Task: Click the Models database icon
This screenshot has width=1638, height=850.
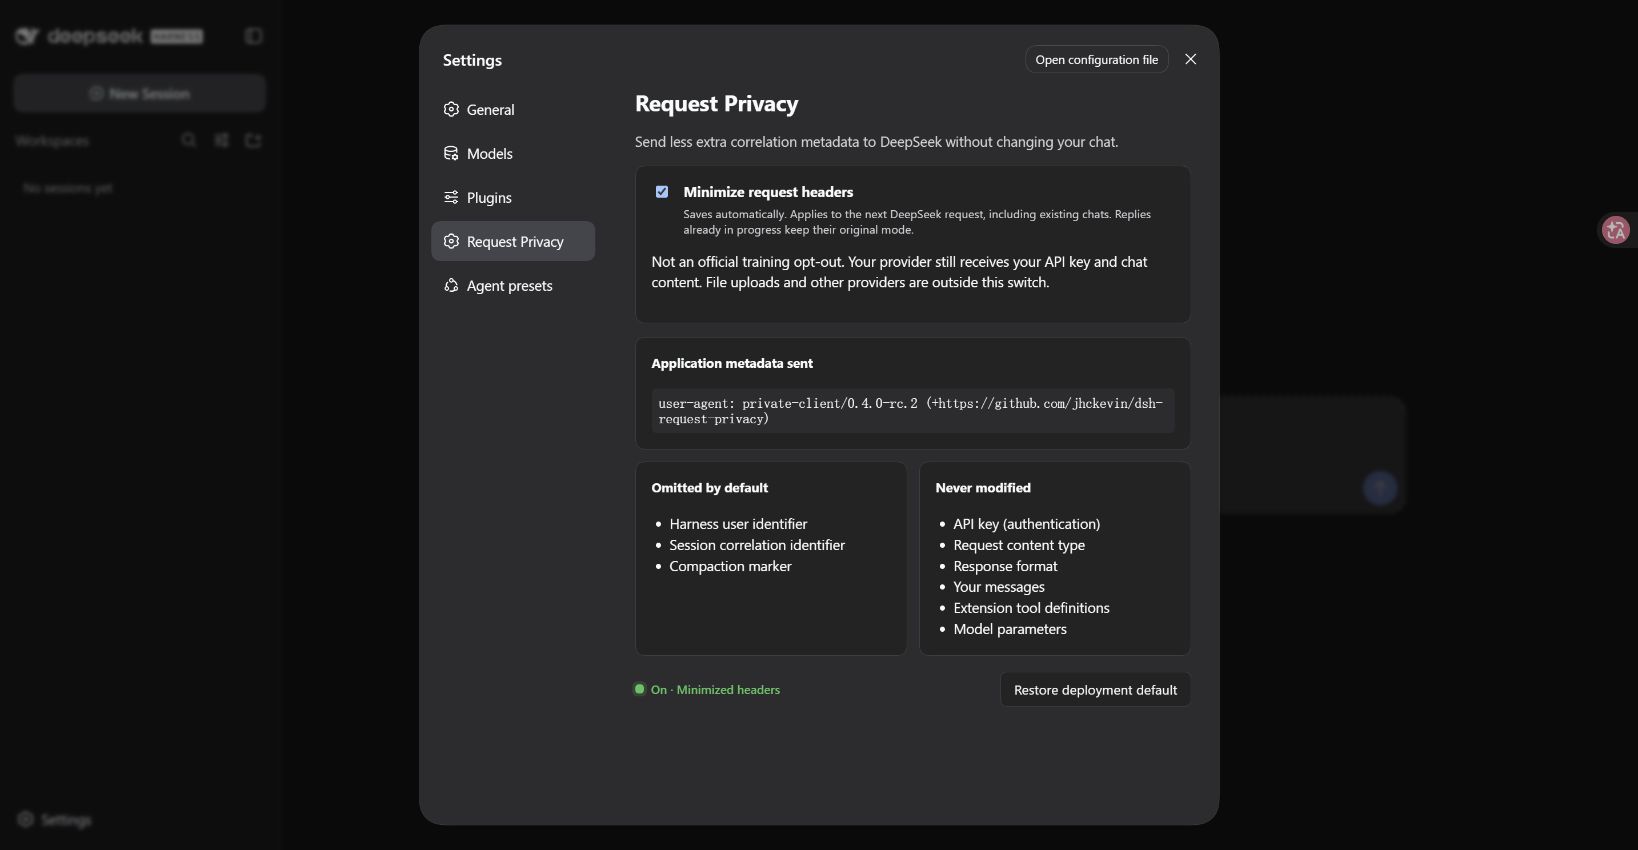Action: point(451,154)
